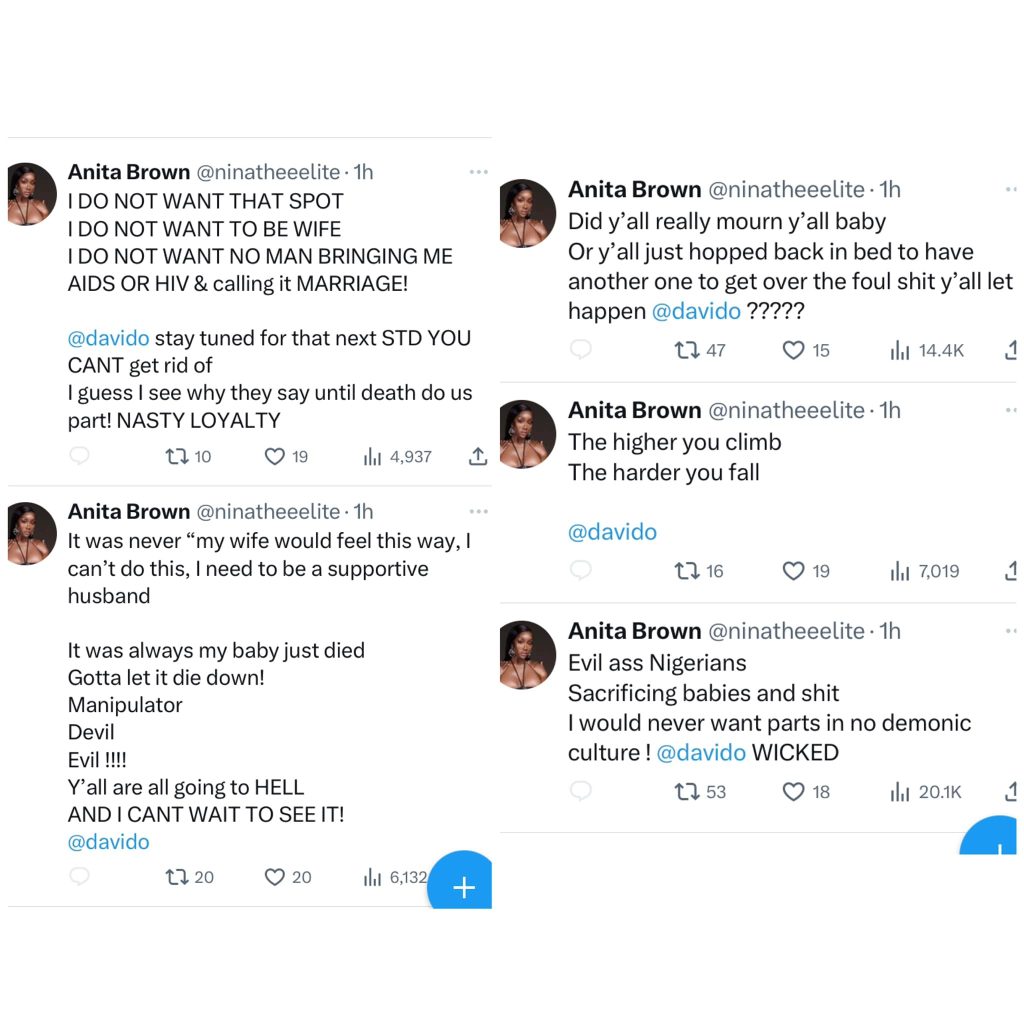Image resolution: width=1024 pixels, height=1024 pixels.
Task: Like the "It was never my wife" tweet
Action: click(277, 877)
